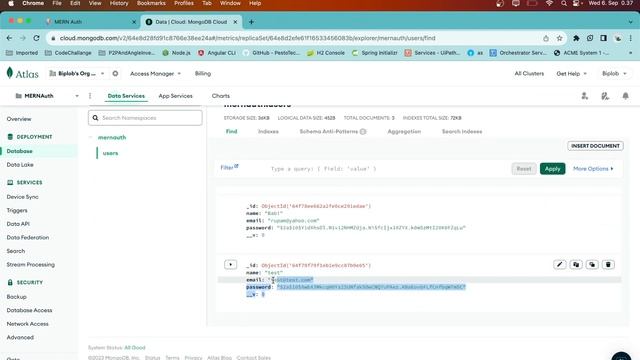
Task: Open the MERNAuth project dropdown
Action: (x=47, y=96)
